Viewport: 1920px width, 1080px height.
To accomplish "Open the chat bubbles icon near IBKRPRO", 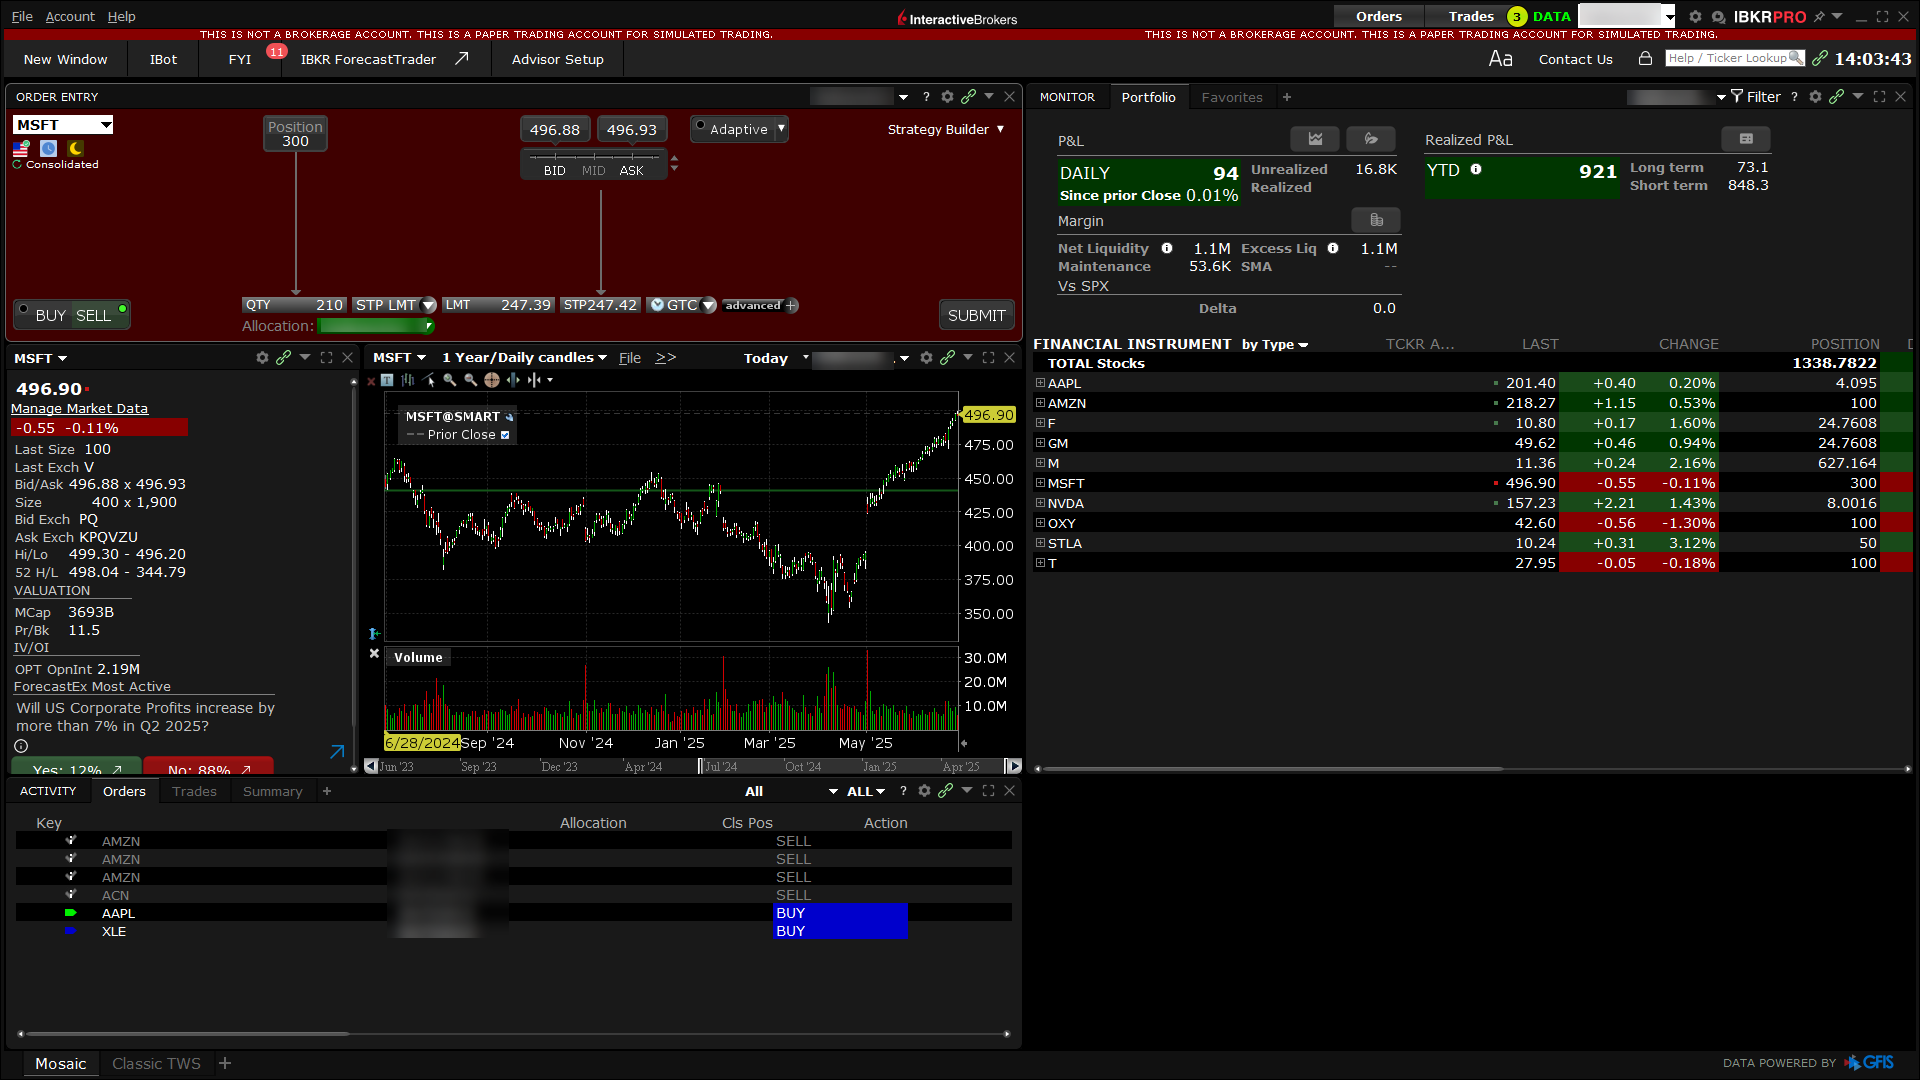I will [1718, 17].
